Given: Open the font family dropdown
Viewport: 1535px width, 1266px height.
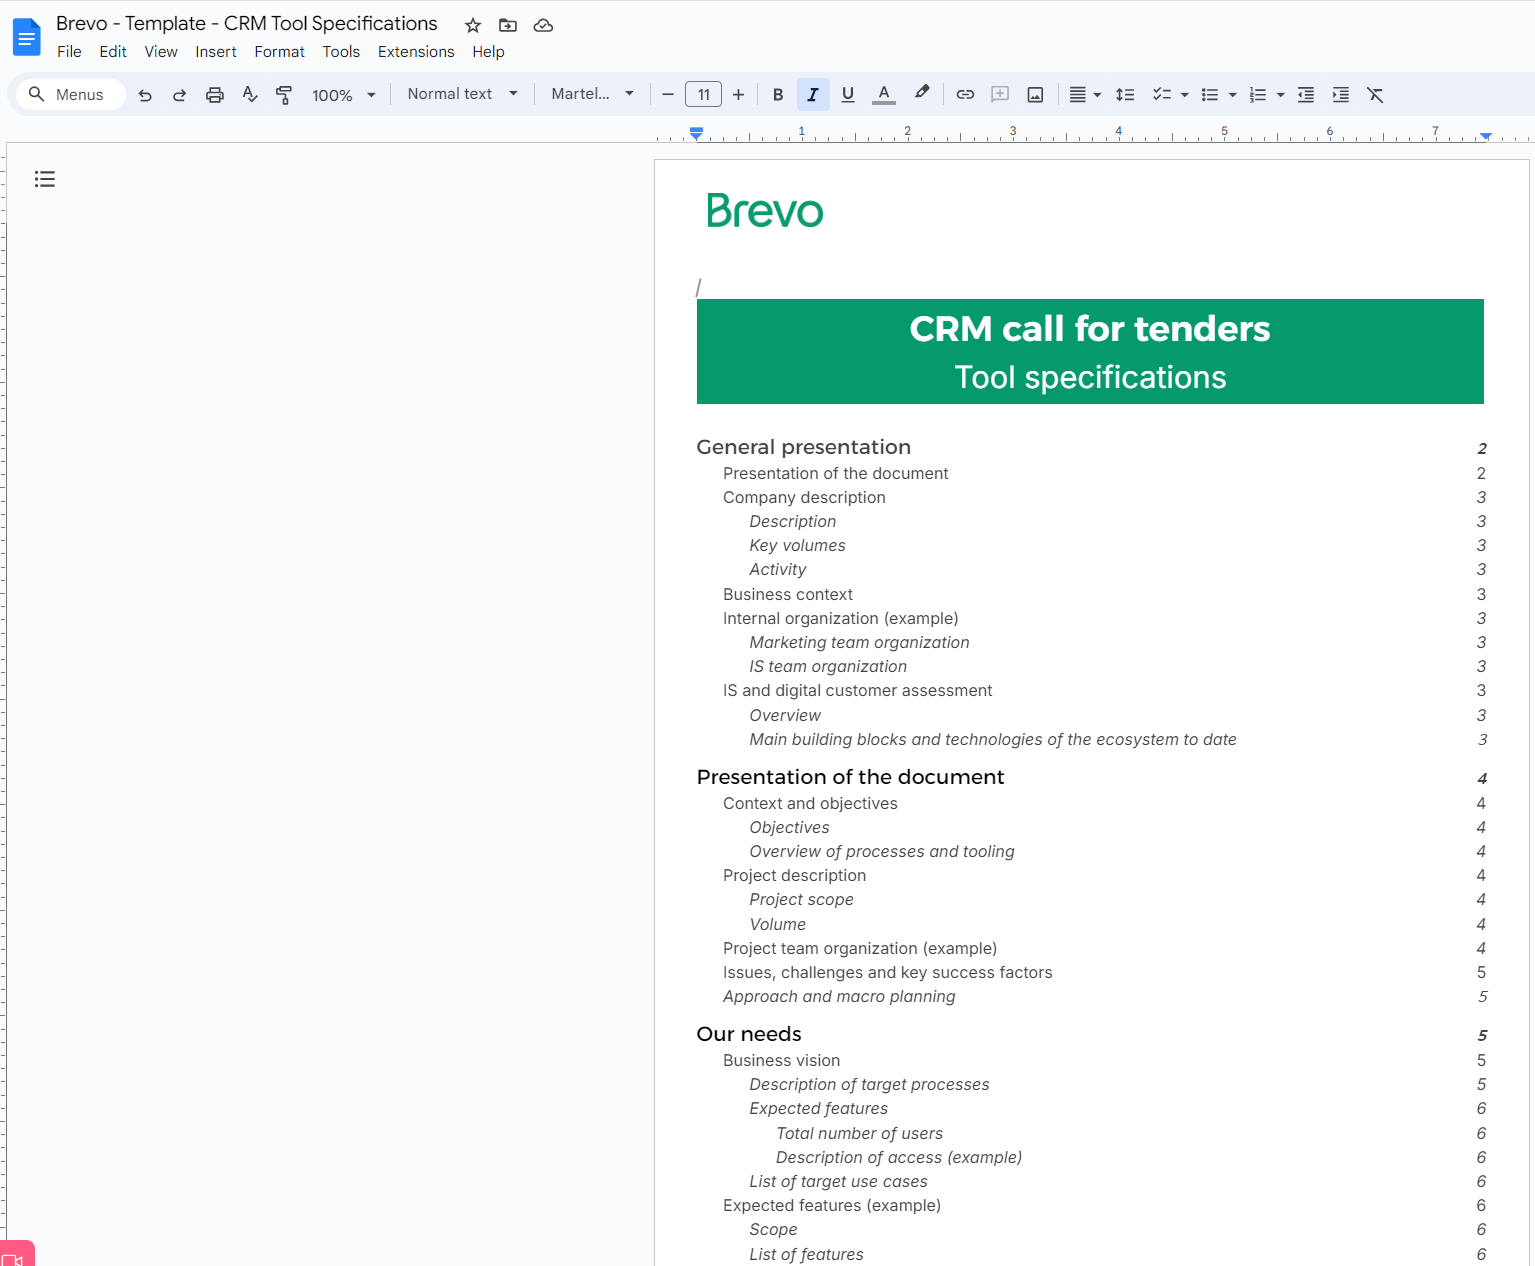Looking at the screenshot, I should pos(593,94).
